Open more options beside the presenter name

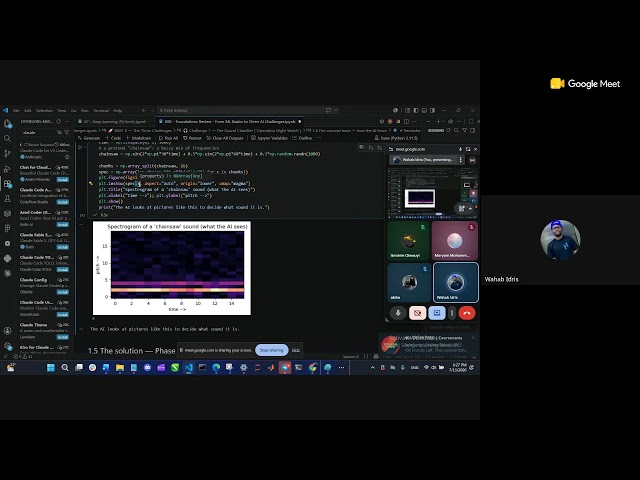click(460, 160)
